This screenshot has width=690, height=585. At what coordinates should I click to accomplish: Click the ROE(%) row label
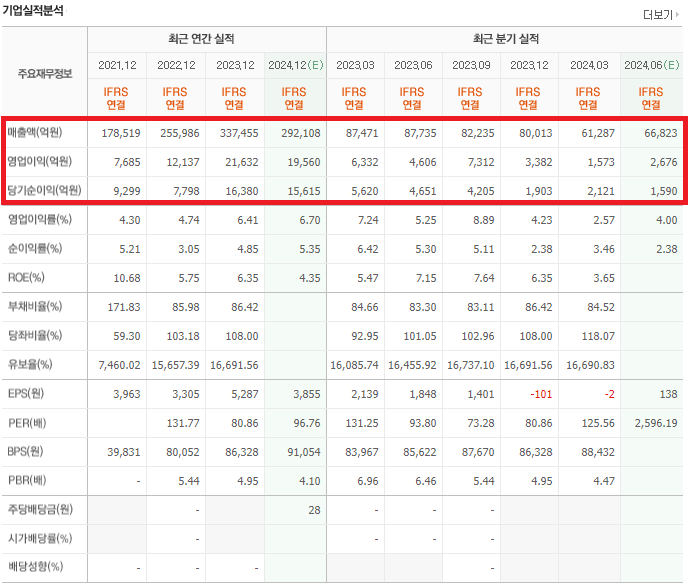point(26,277)
